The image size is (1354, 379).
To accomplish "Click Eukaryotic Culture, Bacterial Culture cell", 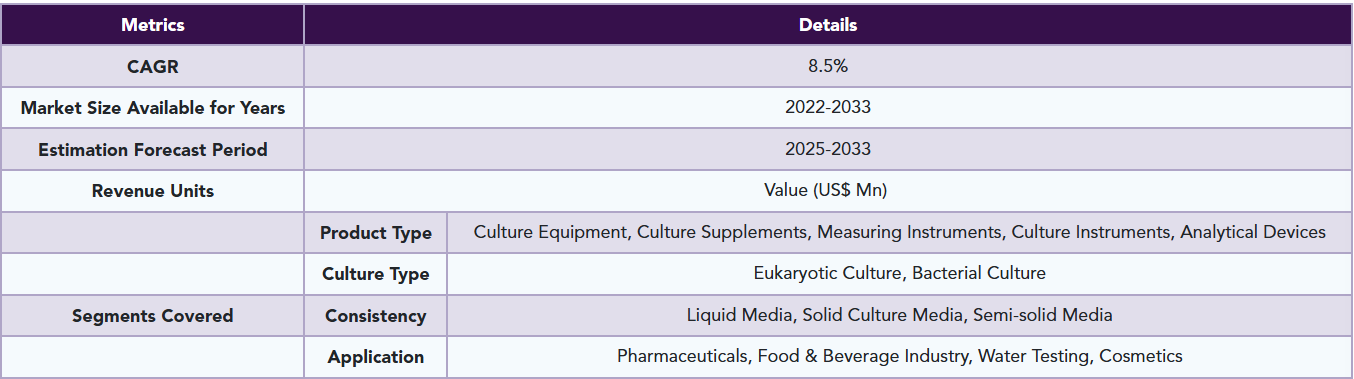I will pyautogui.click(x=900, y=274).
